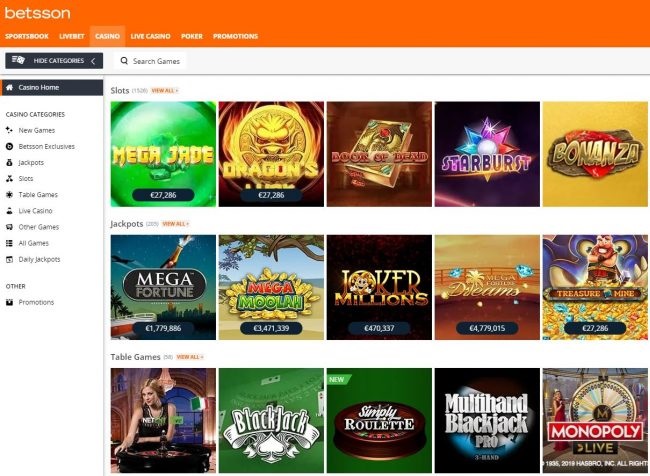Select the Casino tab
Viewport: 650px width, 476px height.
point(107,36)
